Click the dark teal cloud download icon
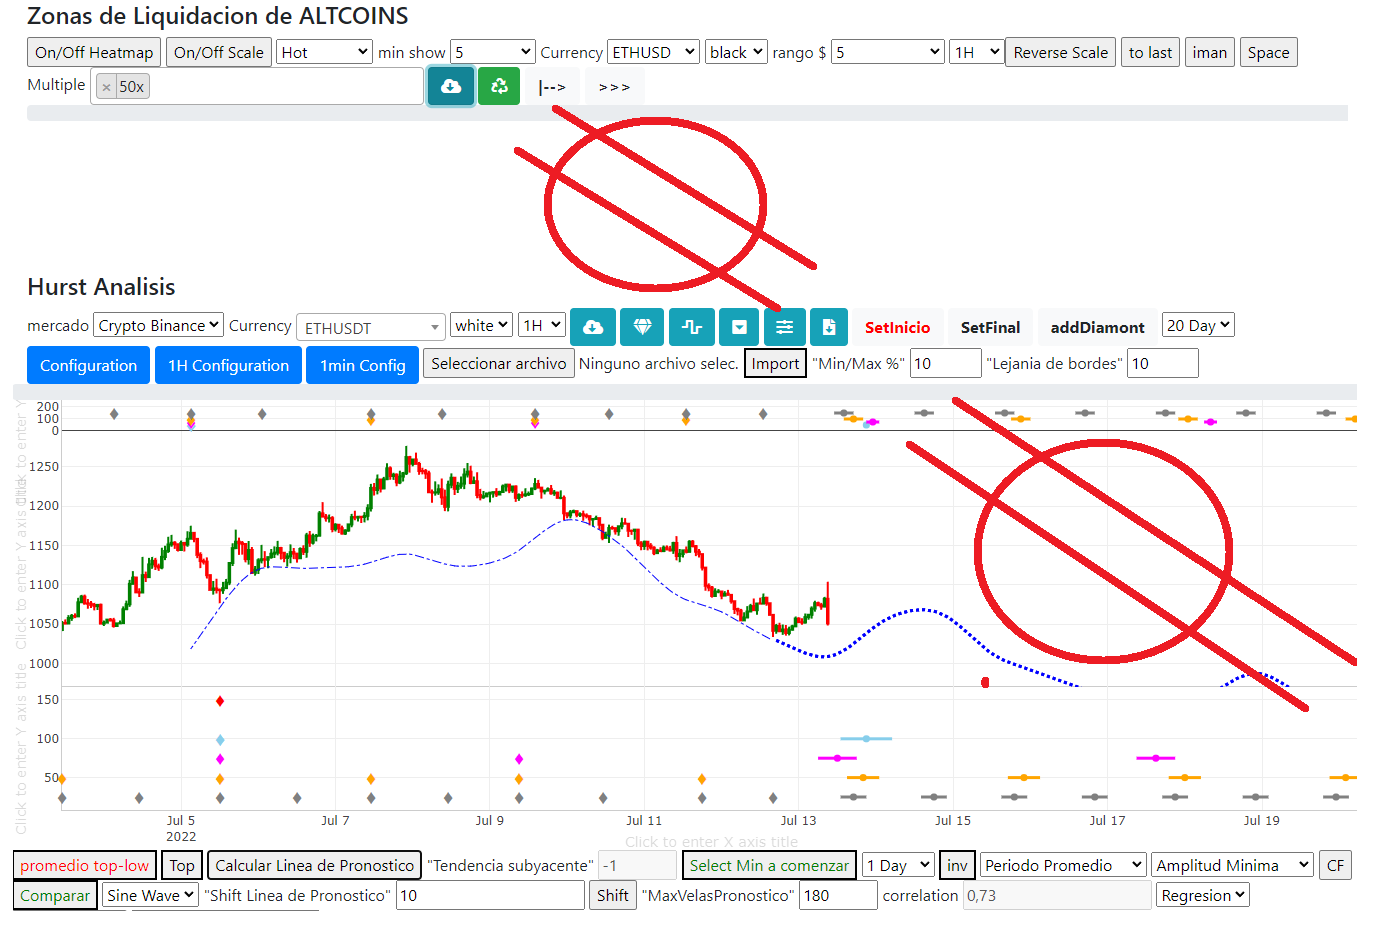The width and height of the screenshot is (1394, 929). [450, 86]
